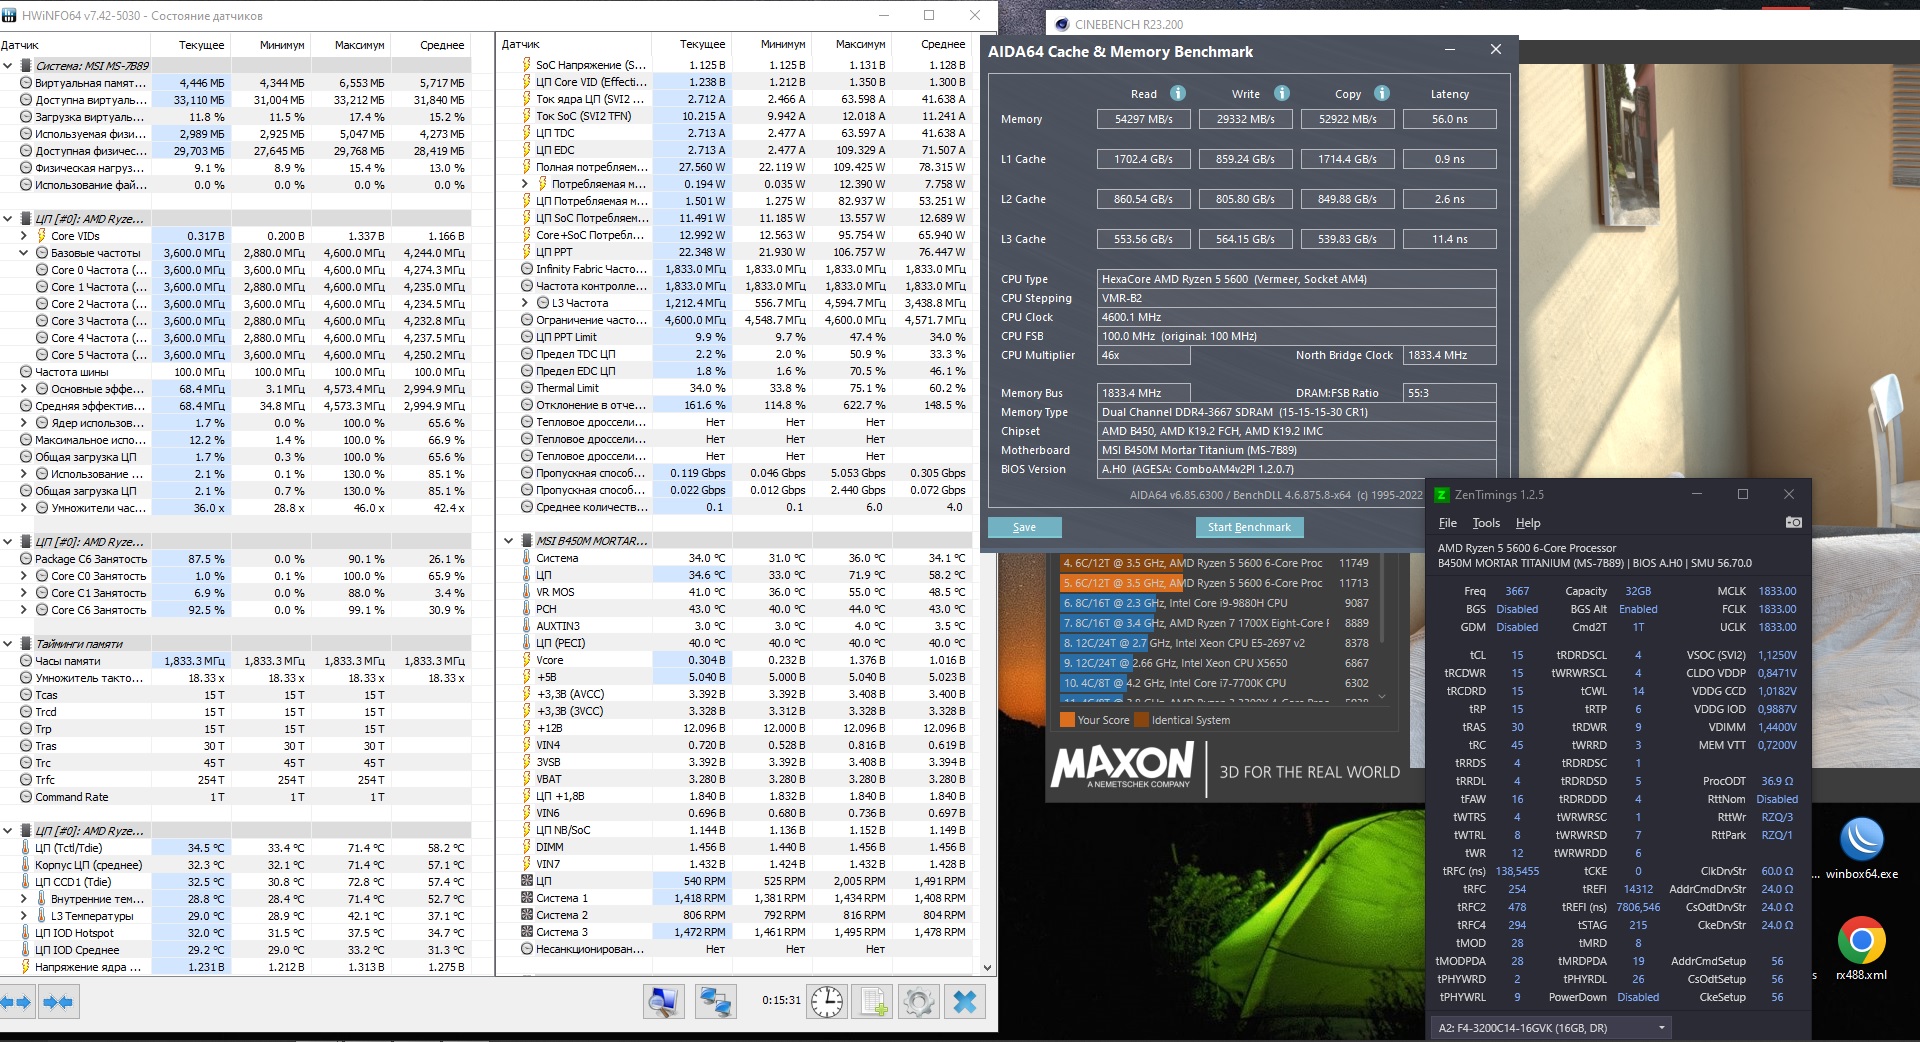Click the HWiNFO right panel scroll-down arrow

click(x=987, y=968)
